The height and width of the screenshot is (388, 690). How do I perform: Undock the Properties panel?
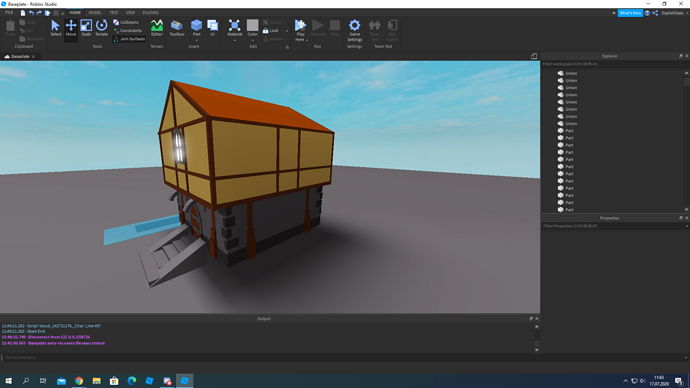tap(681, 218)
